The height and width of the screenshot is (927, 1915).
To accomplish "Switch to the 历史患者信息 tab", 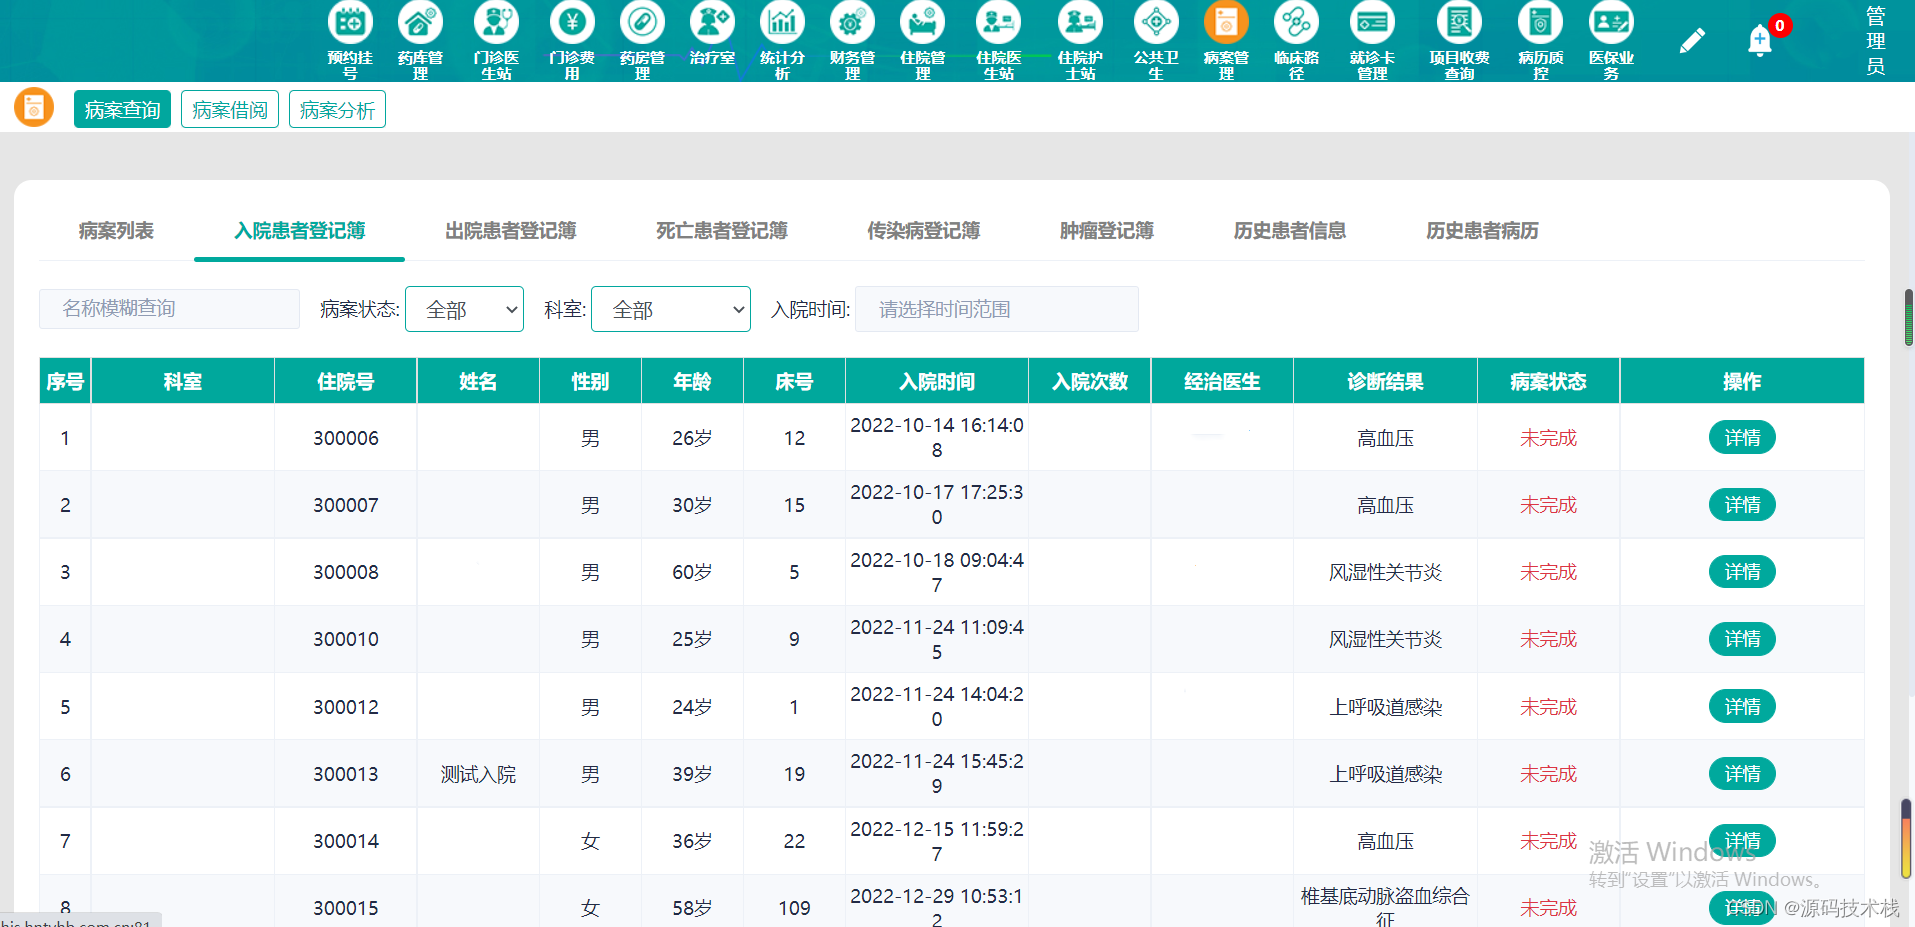I will coord(1290,231).
